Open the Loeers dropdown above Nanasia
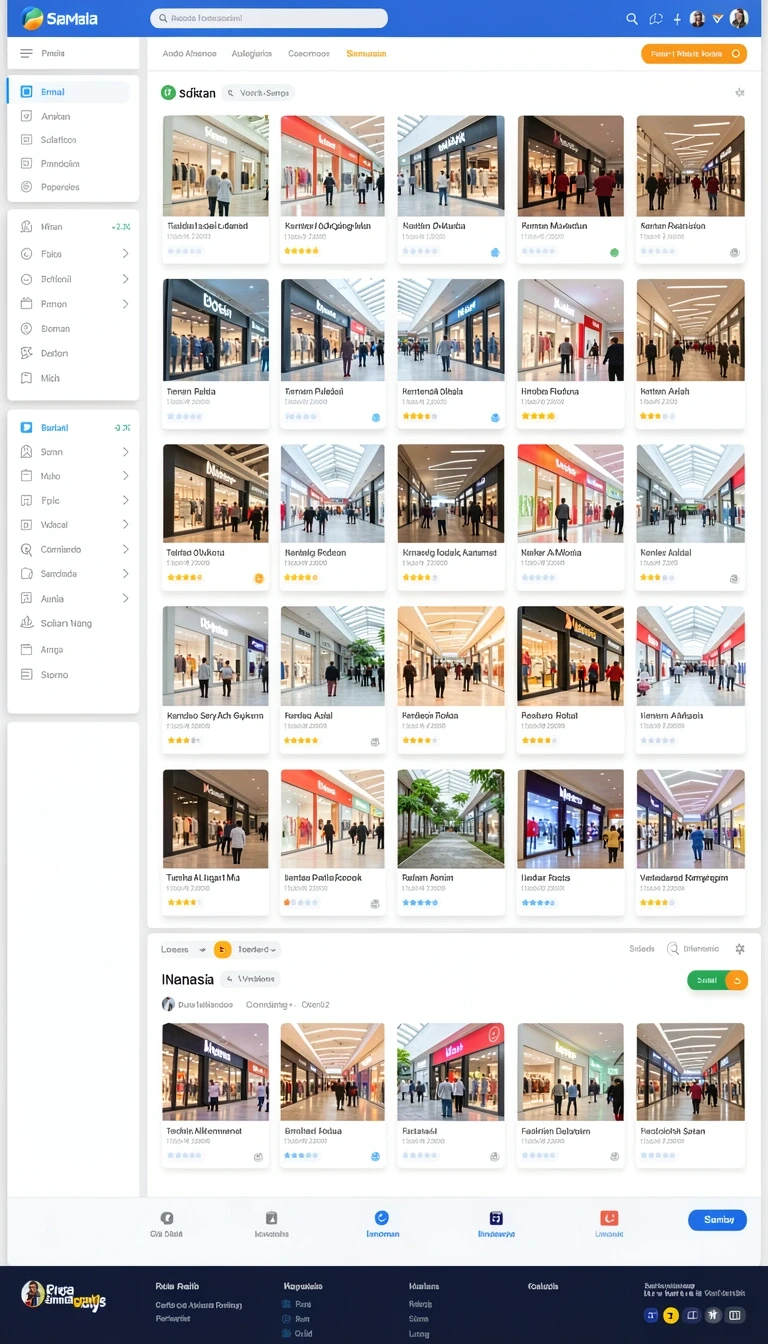Image resolution: width=768 pixels, height=1344 pixels. click(184, 949)
